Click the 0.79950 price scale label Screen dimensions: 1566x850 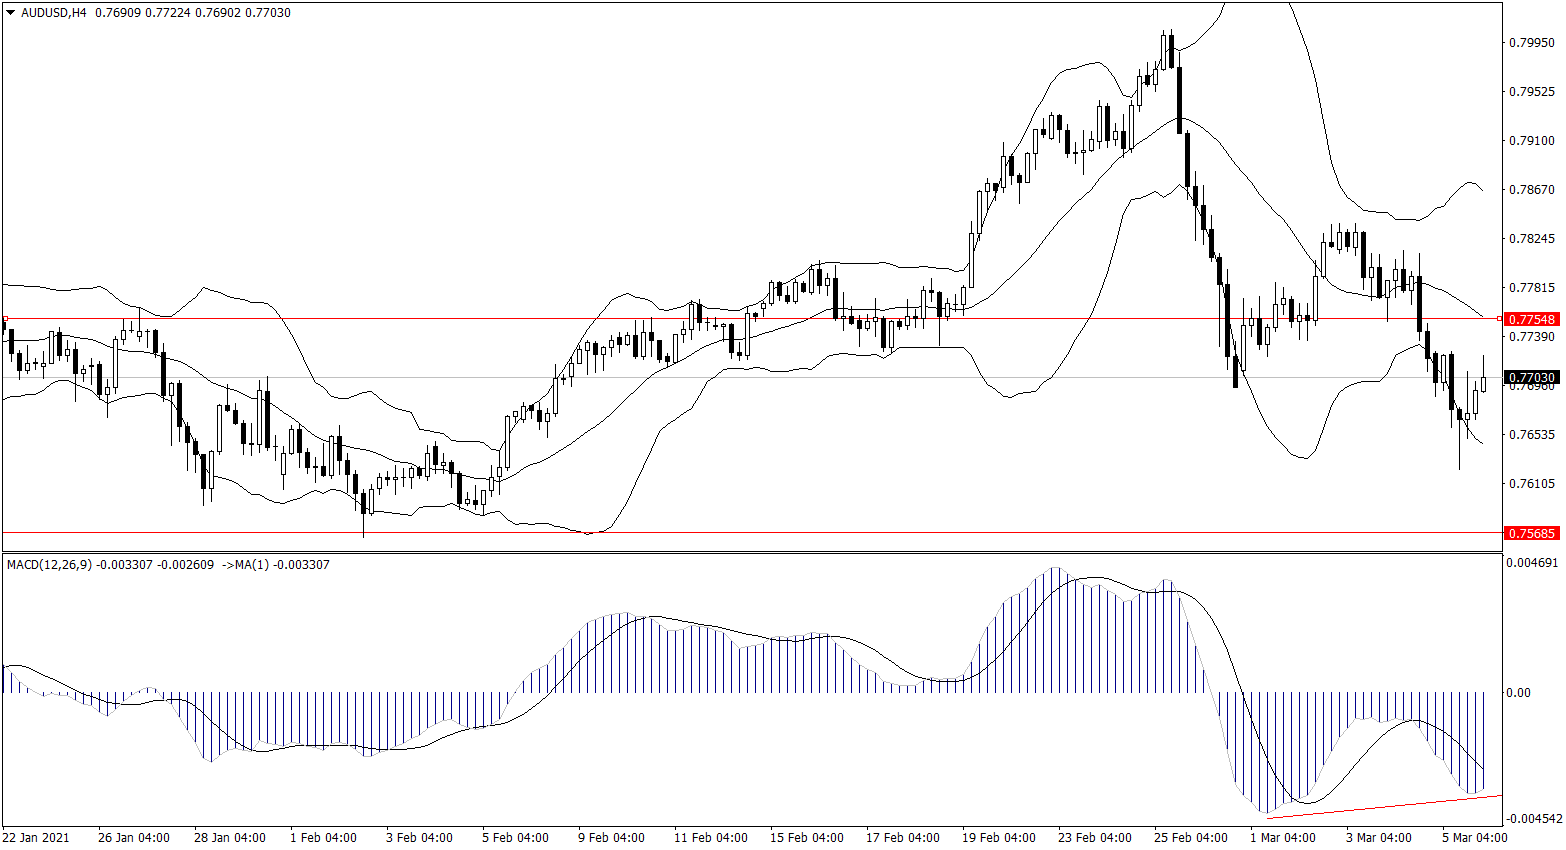pyautogui.click(x=1531, y=43)
